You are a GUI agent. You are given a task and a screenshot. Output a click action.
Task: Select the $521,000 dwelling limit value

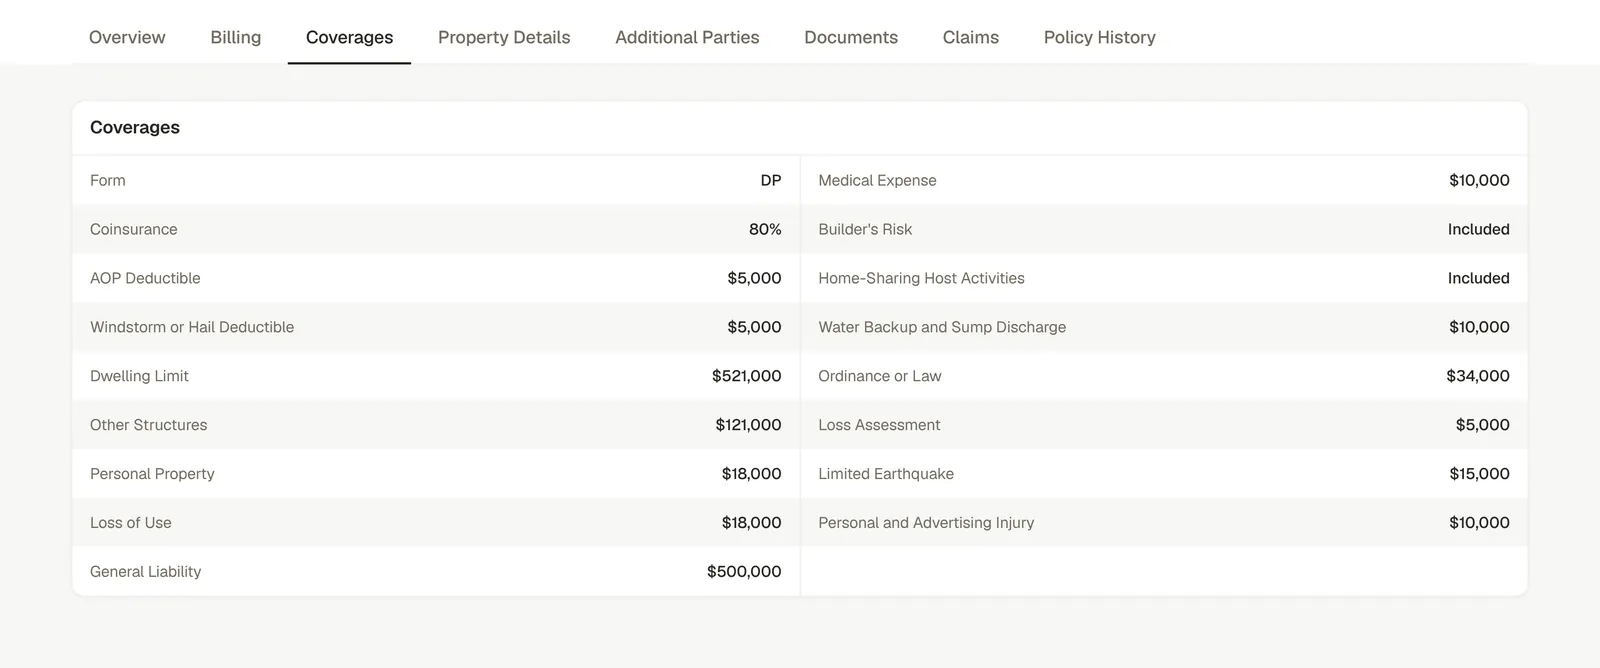(x=746, y=376)
